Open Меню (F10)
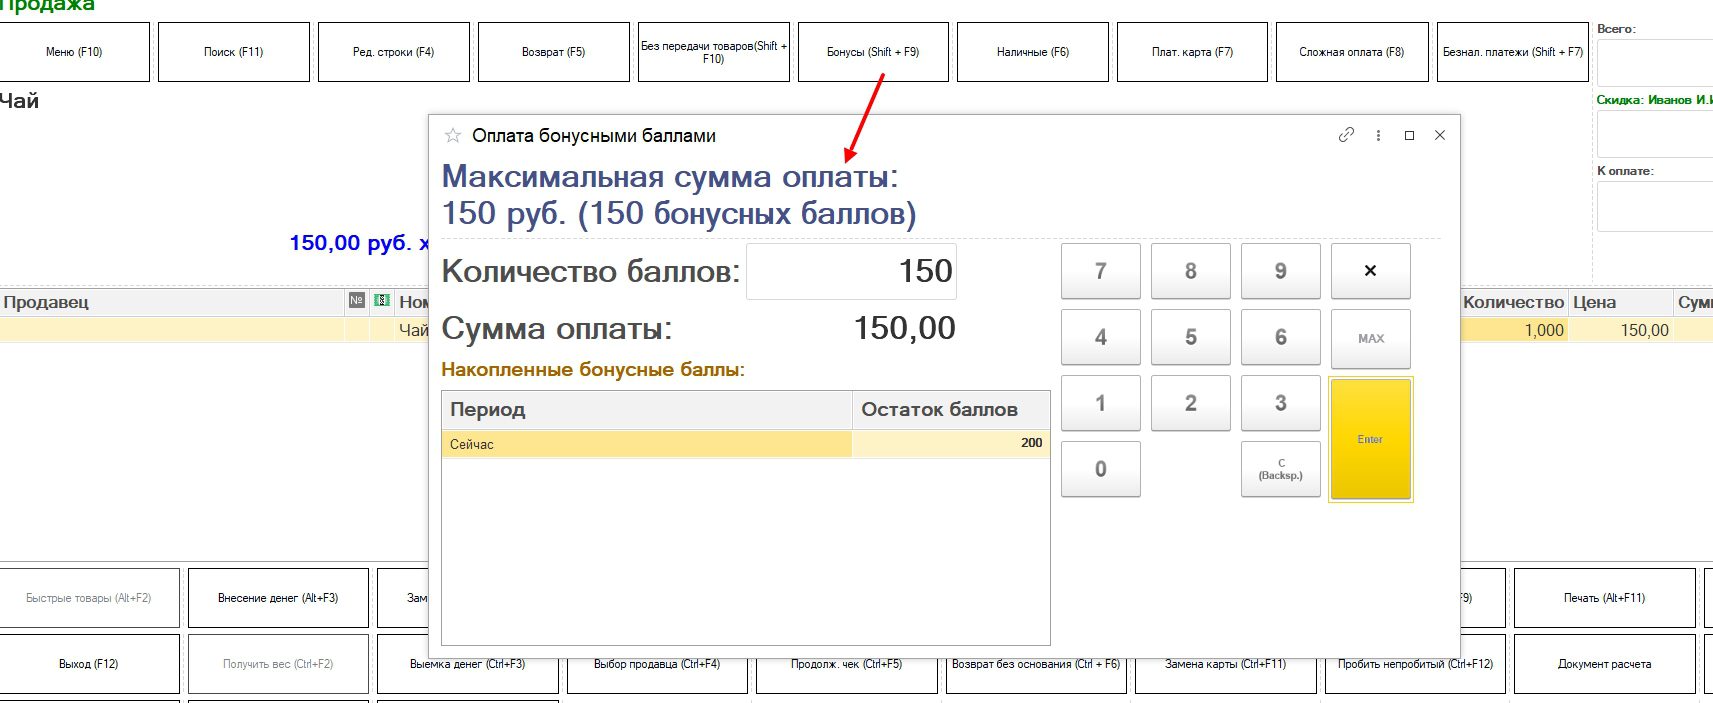The image size is (1713, 703). point(75,52)
